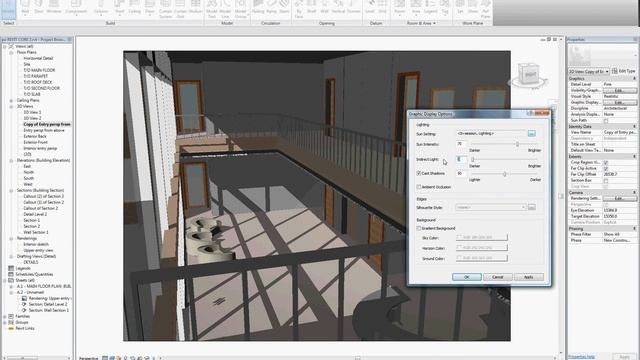Open the Silhouette Style dropdown
The width and height of the screenshot is (640, 360).
[x=491, y=207]
